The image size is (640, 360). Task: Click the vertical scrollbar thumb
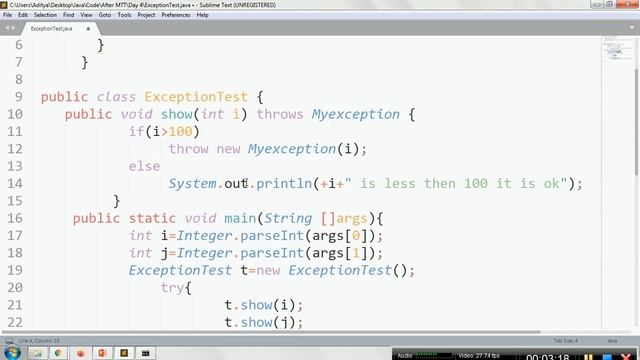pyautogui.click(x=636, y=122)
